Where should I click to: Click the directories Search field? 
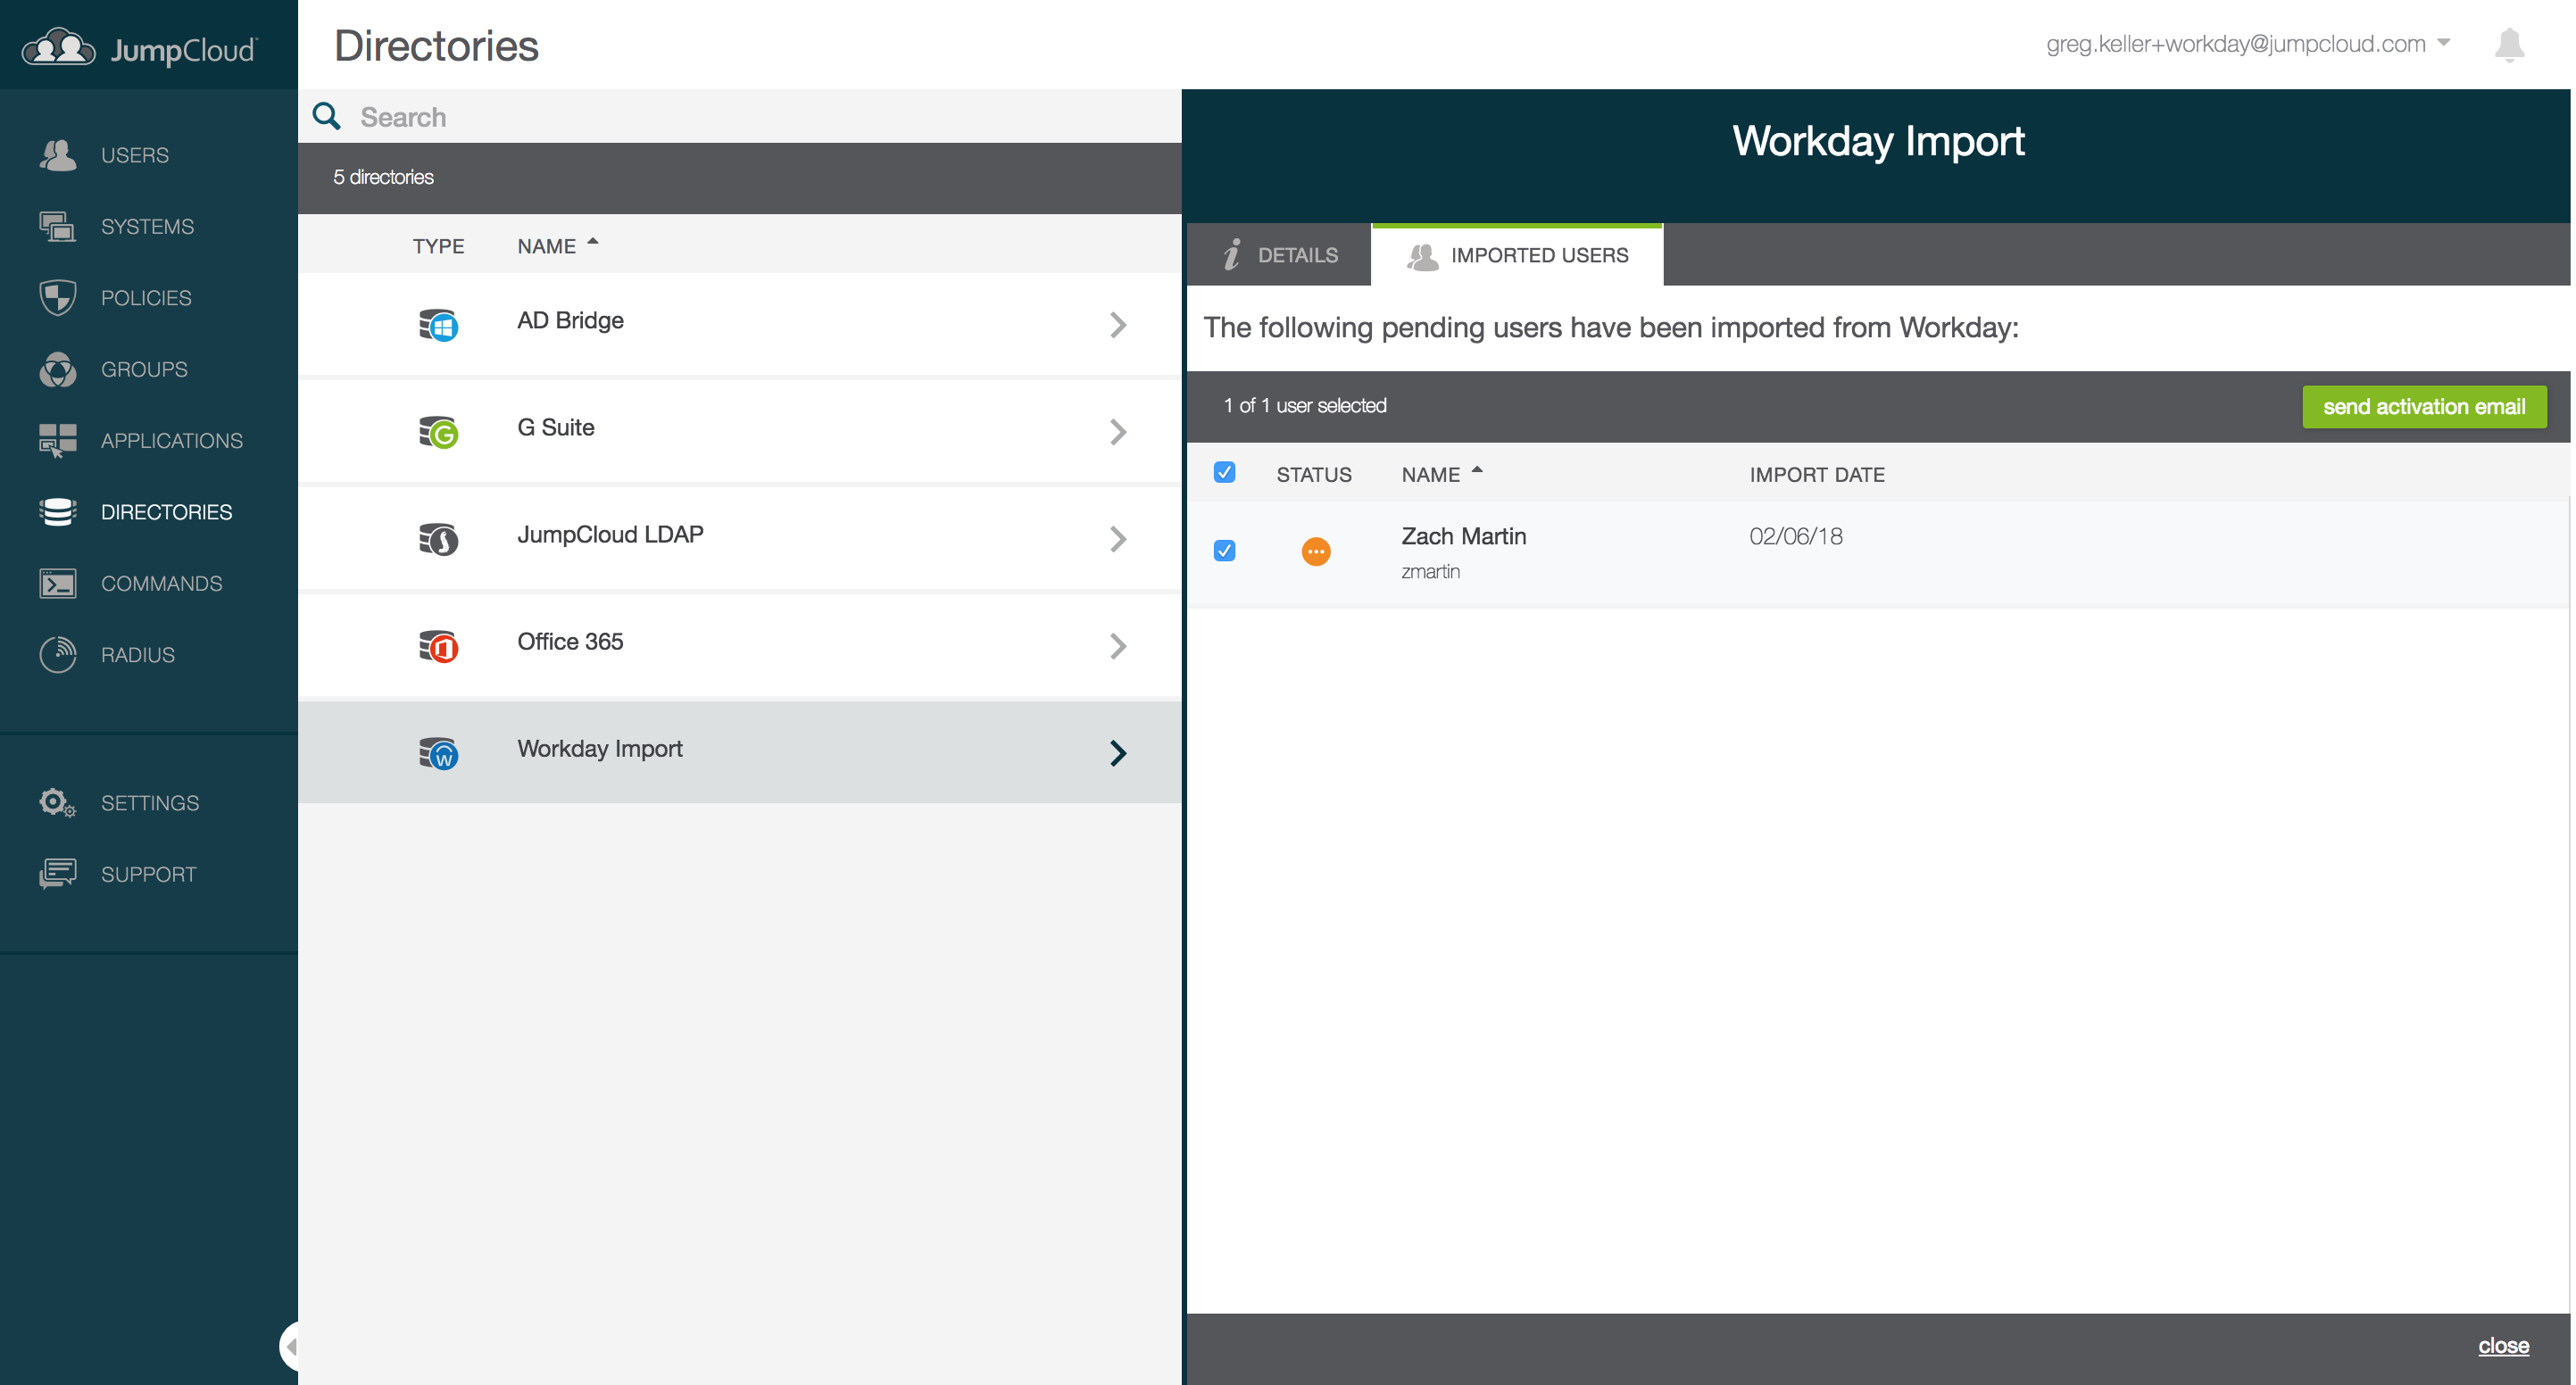(x=740, y=117)
